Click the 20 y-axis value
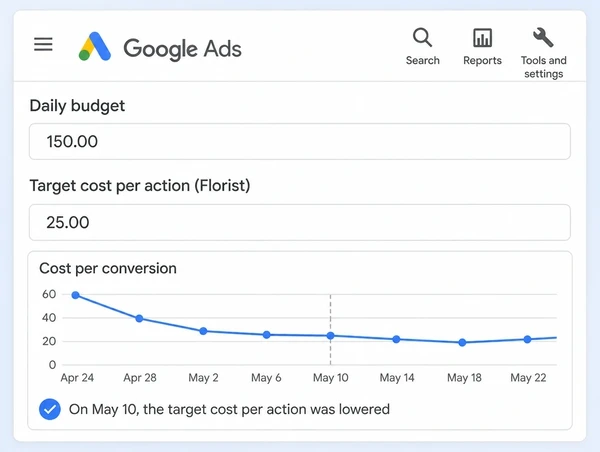Viewport: 600px width, 452px height. click(x=49, y=341)
